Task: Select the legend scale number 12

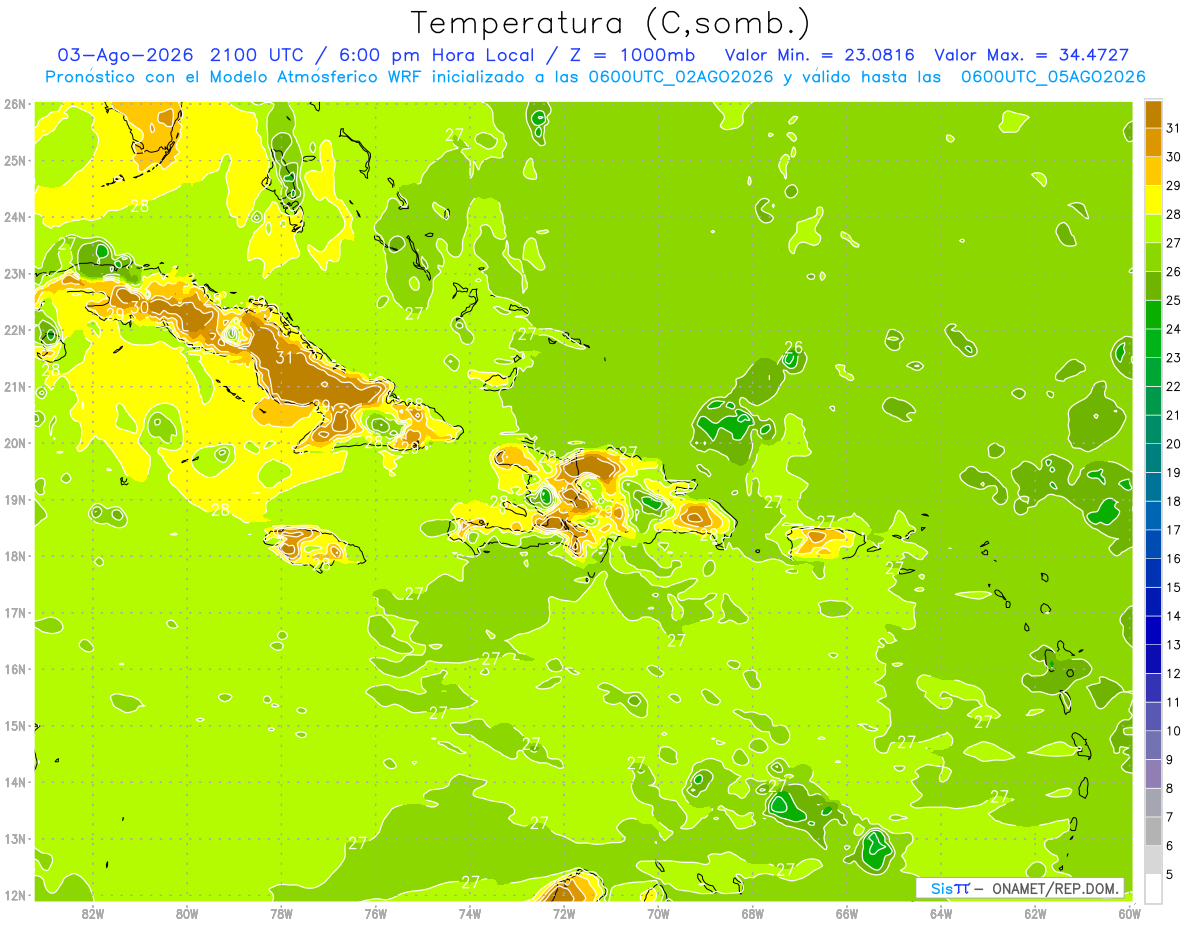Action: [x=1173, y=673]
